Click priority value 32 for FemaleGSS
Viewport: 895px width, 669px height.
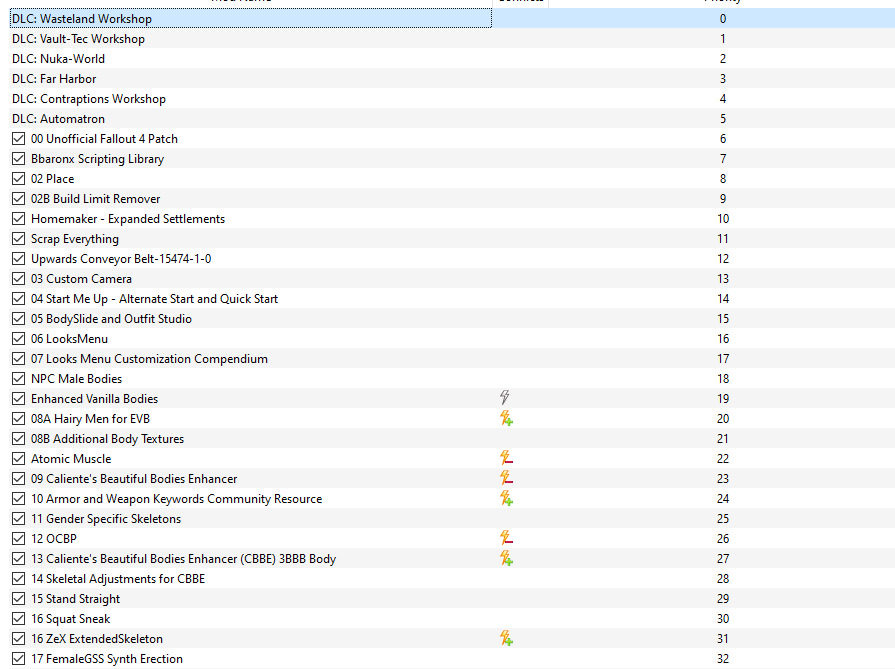tap(723, 658)
